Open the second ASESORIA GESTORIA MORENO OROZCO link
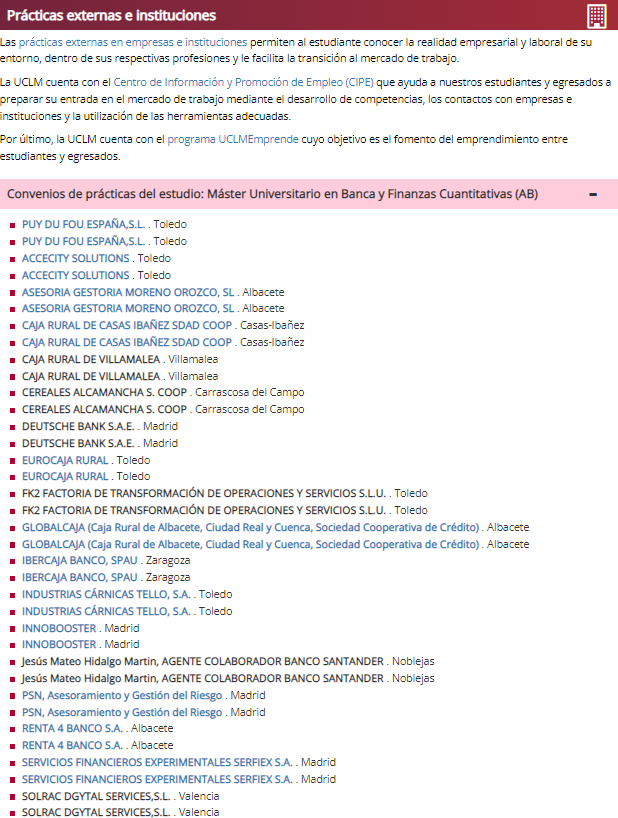 [x=128, y=308]
